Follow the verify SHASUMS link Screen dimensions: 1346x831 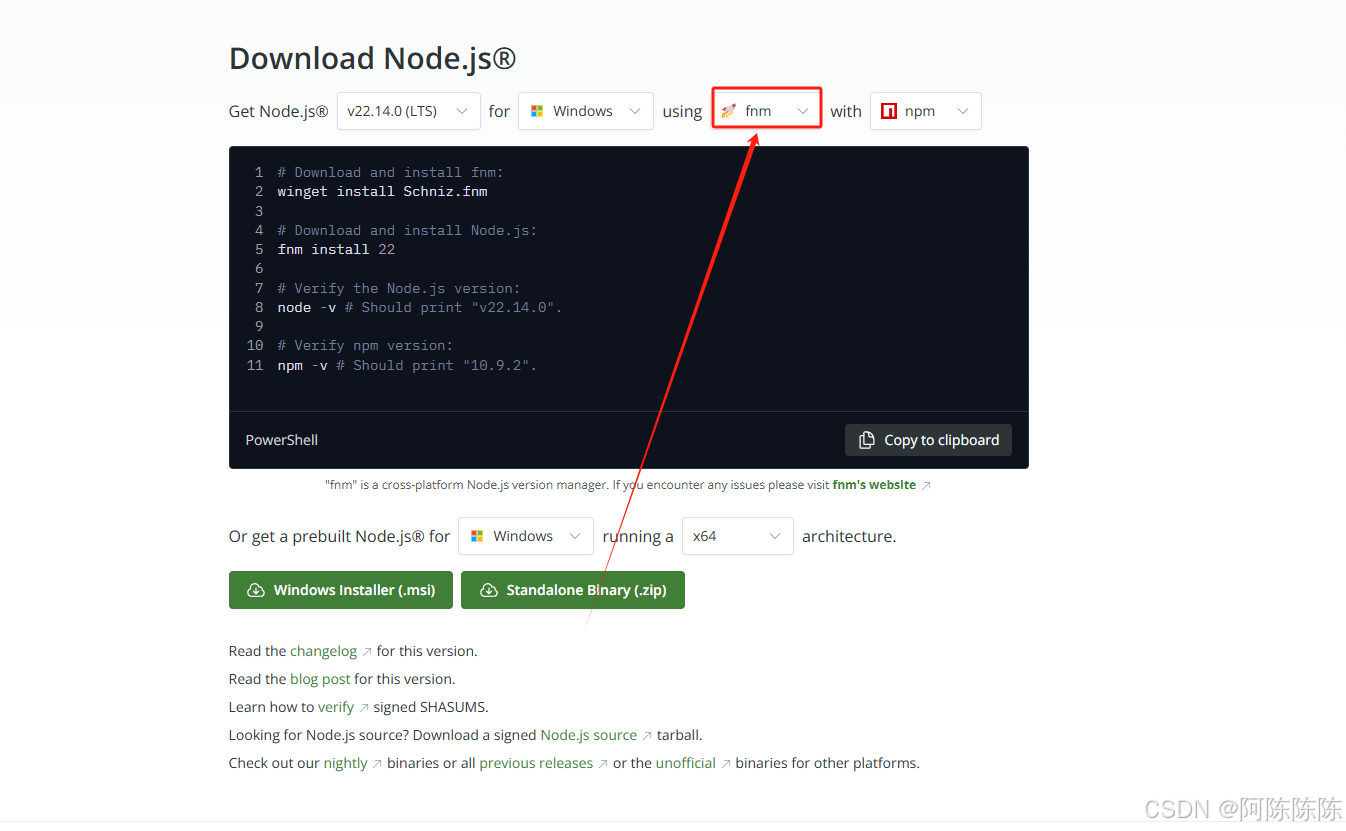[336, 707]
